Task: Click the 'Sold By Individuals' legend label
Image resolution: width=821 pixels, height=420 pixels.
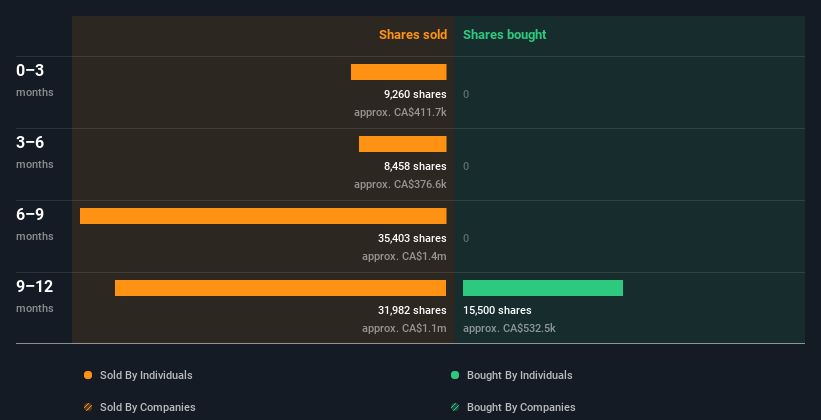Action: tap(146, 375)
